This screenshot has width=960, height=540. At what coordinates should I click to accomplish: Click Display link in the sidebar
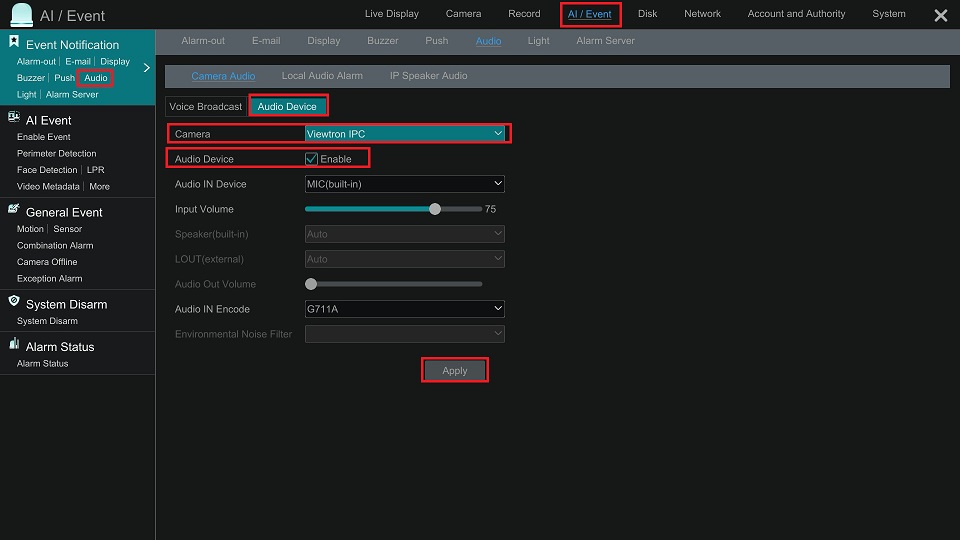click(x=115, y=61)
